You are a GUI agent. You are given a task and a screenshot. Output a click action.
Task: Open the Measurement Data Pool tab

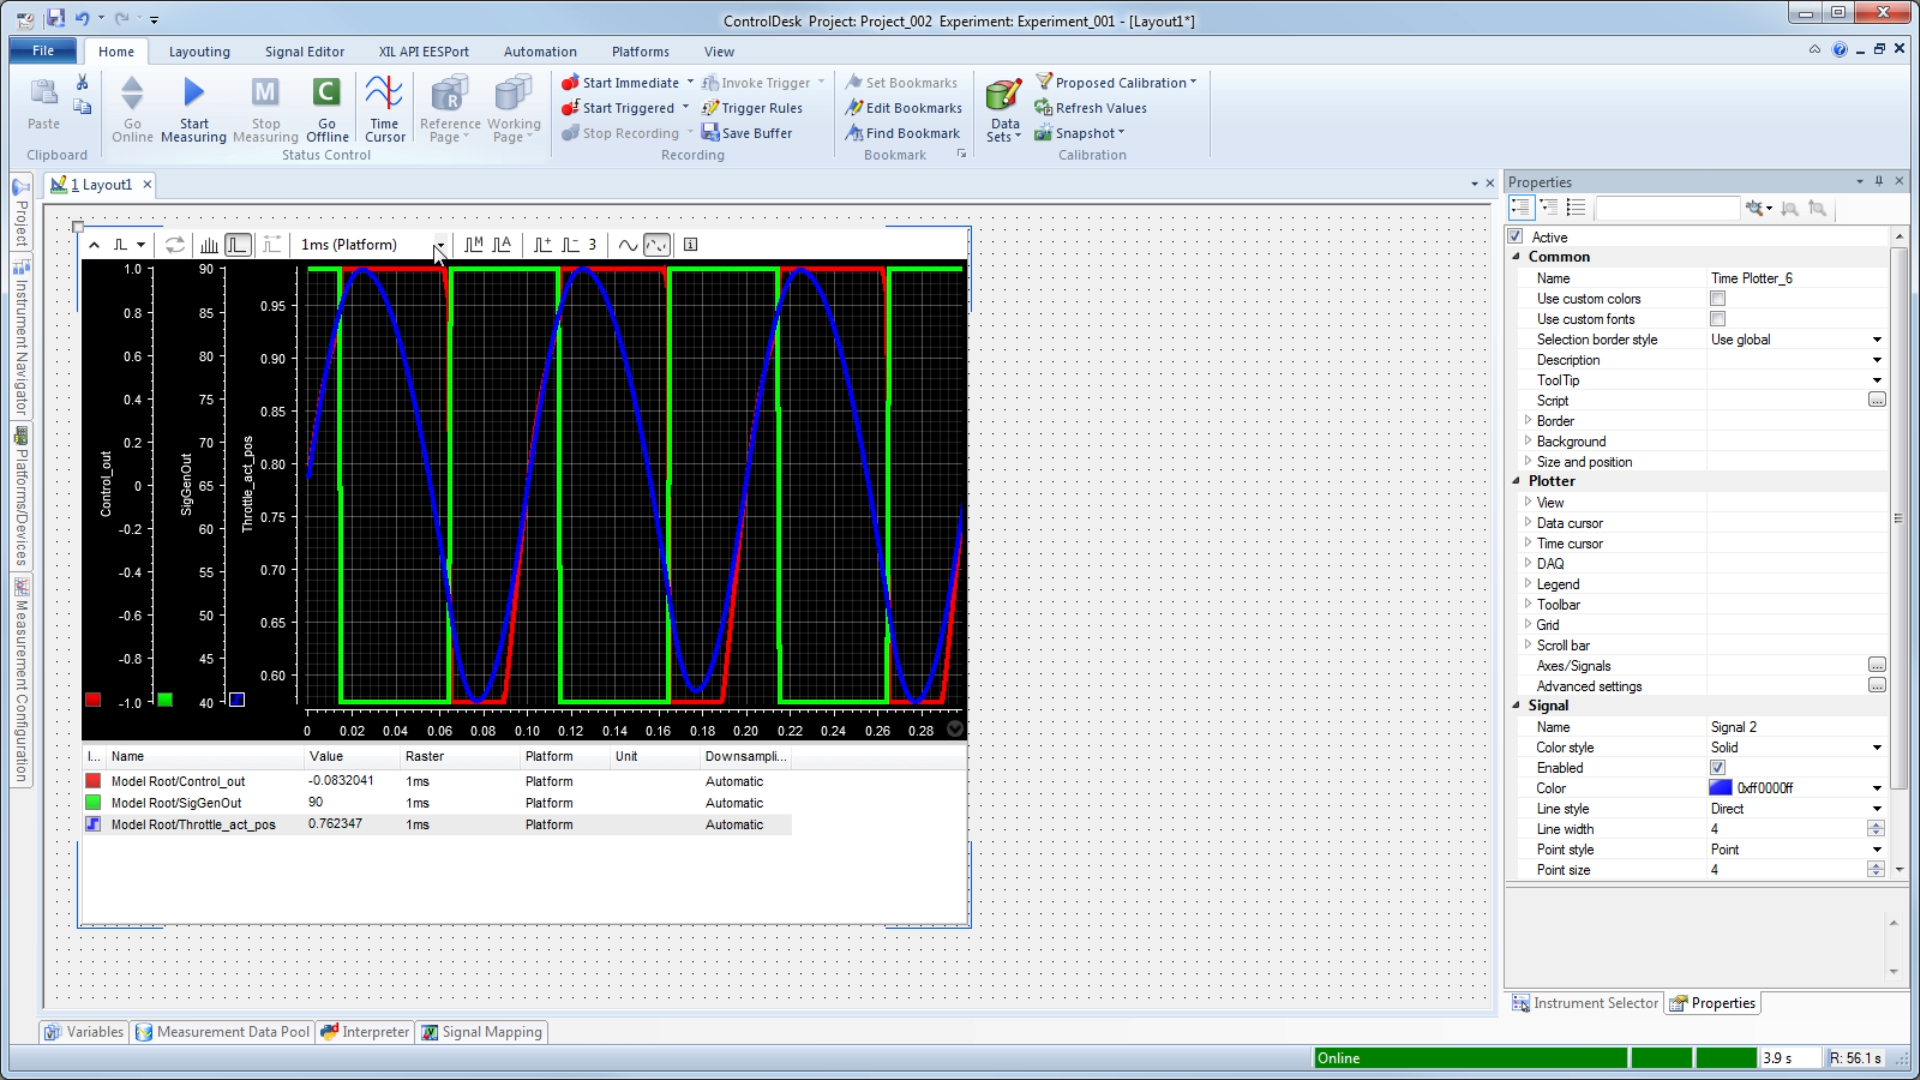point(223,1032)
